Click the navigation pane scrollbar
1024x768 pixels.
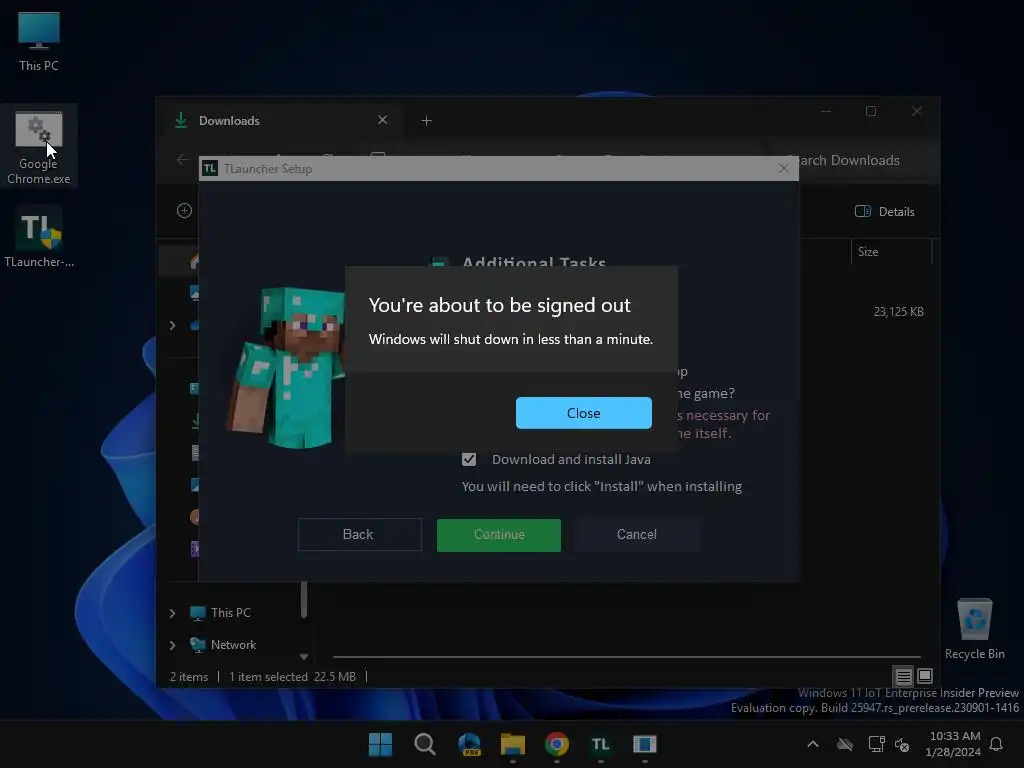coord(304,599)
